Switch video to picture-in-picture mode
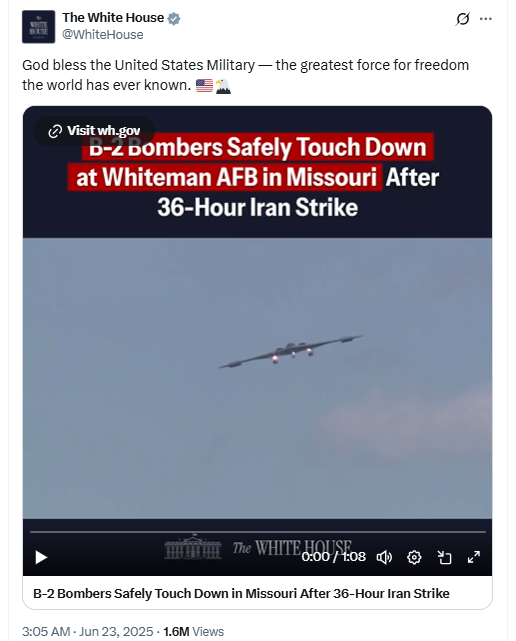This screenshot has width=516, height=641. tap(444, 557)
